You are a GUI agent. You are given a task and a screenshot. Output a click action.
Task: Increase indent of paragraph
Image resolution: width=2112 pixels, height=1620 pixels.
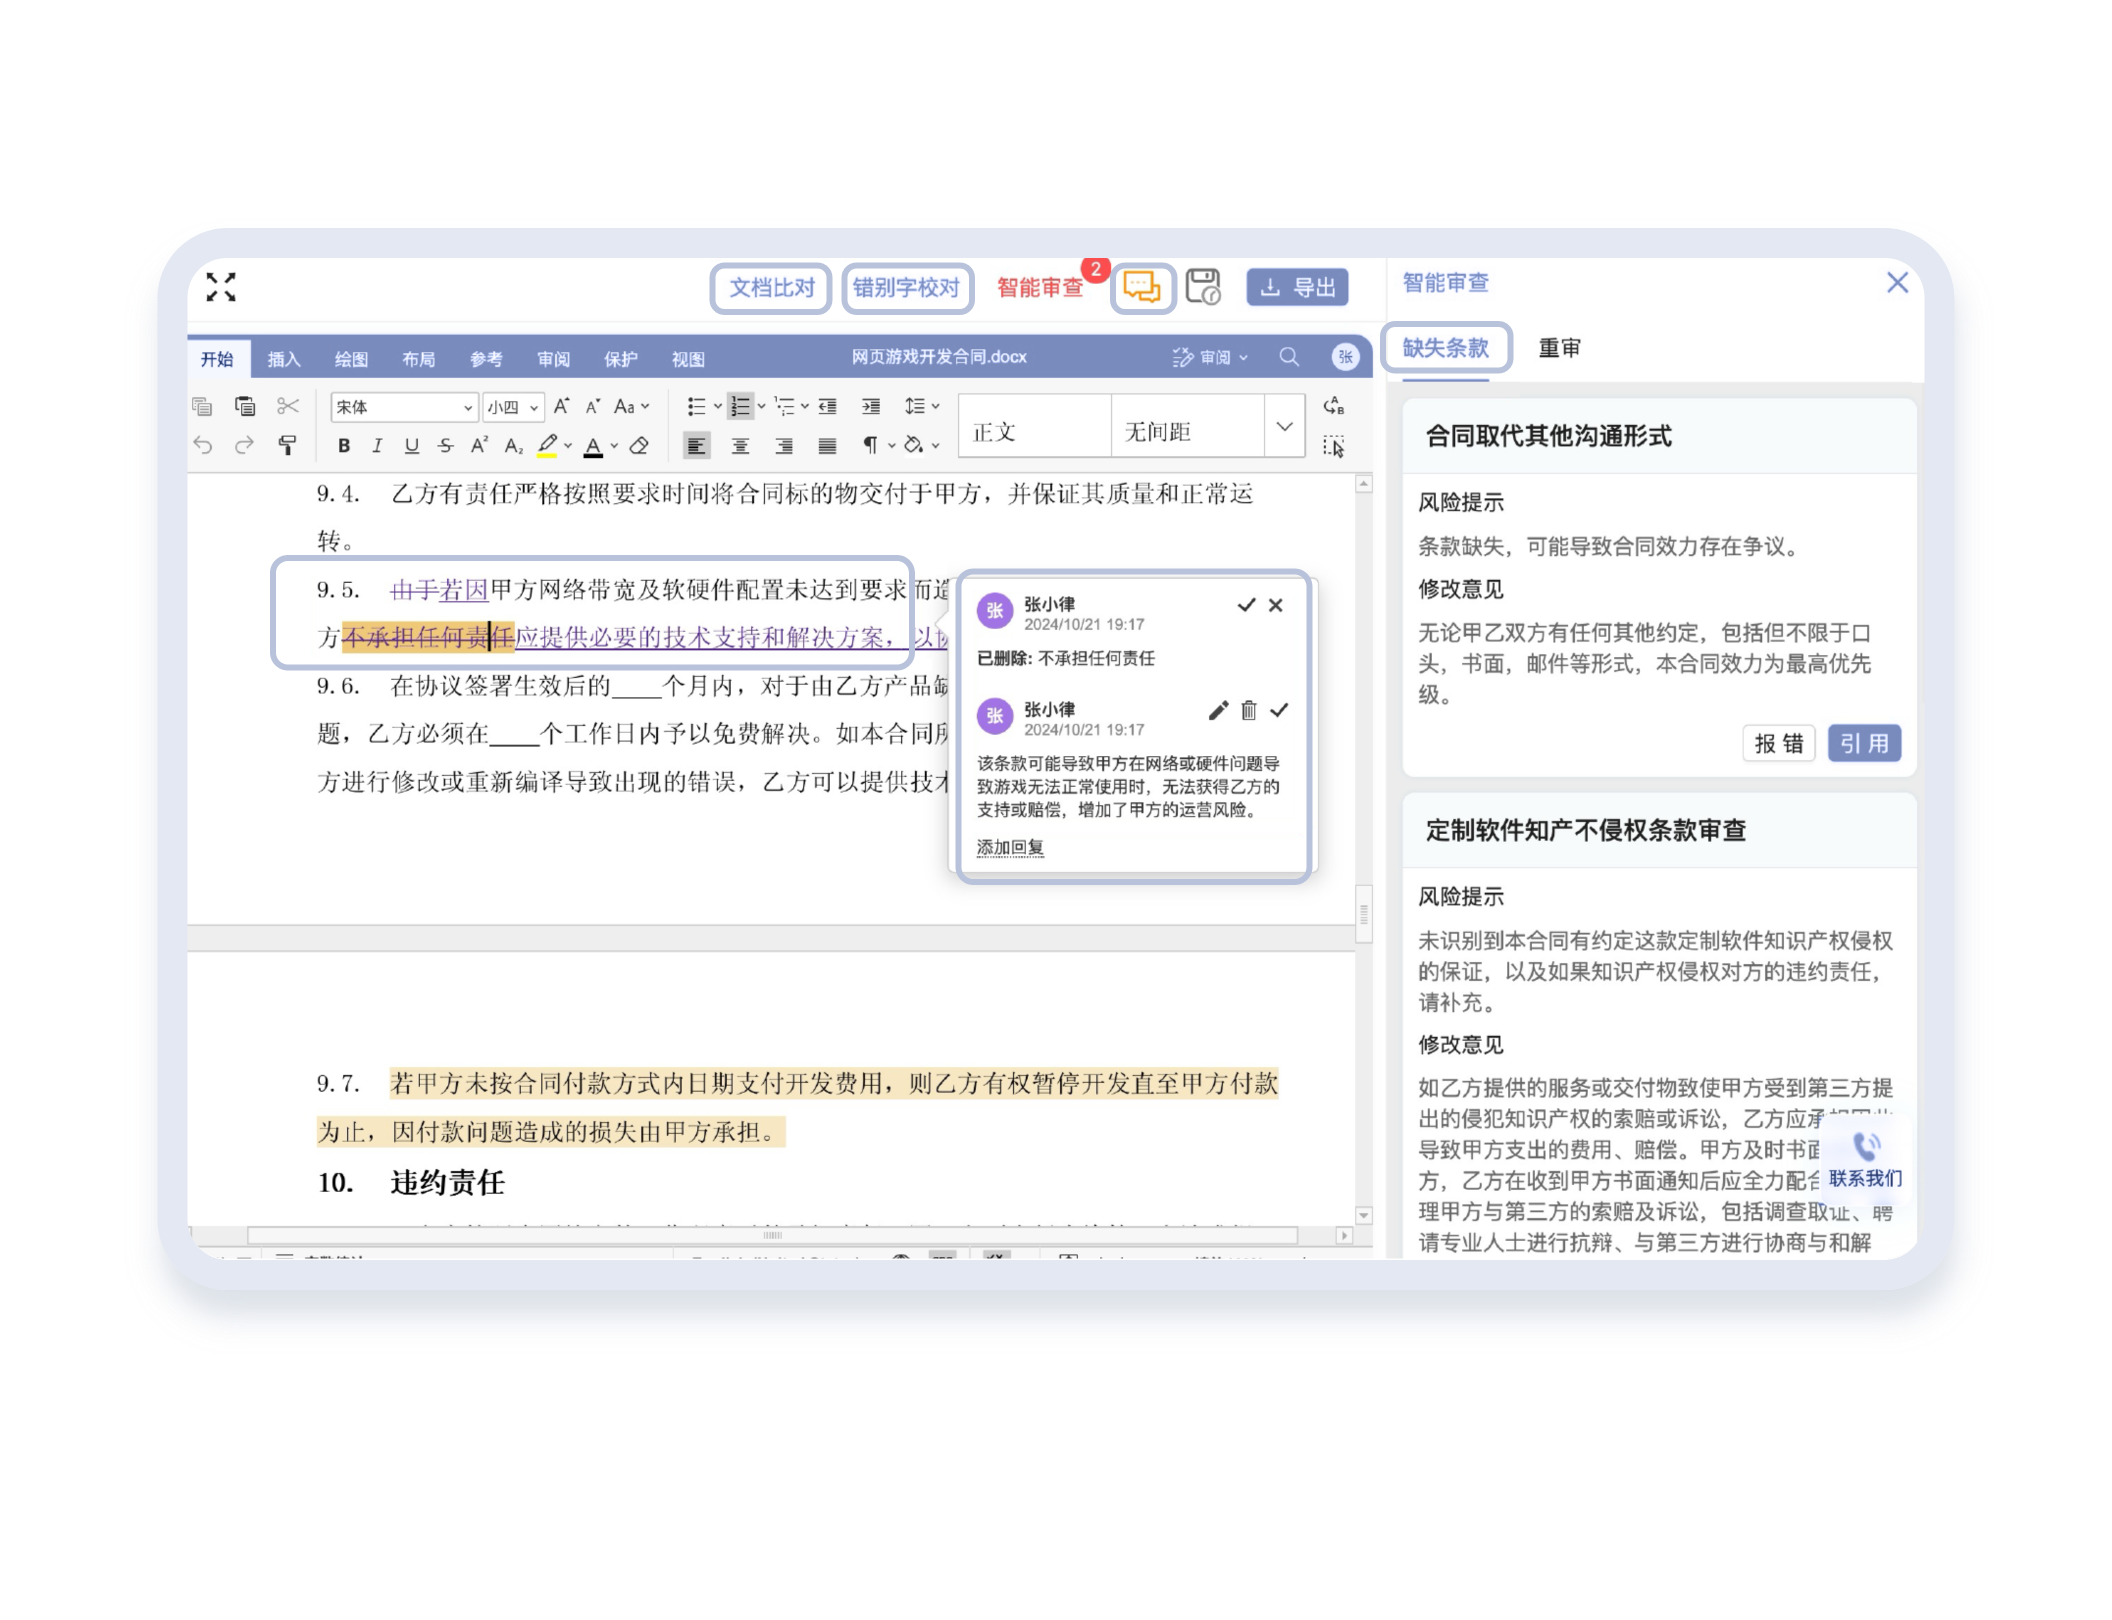[871, 406]
